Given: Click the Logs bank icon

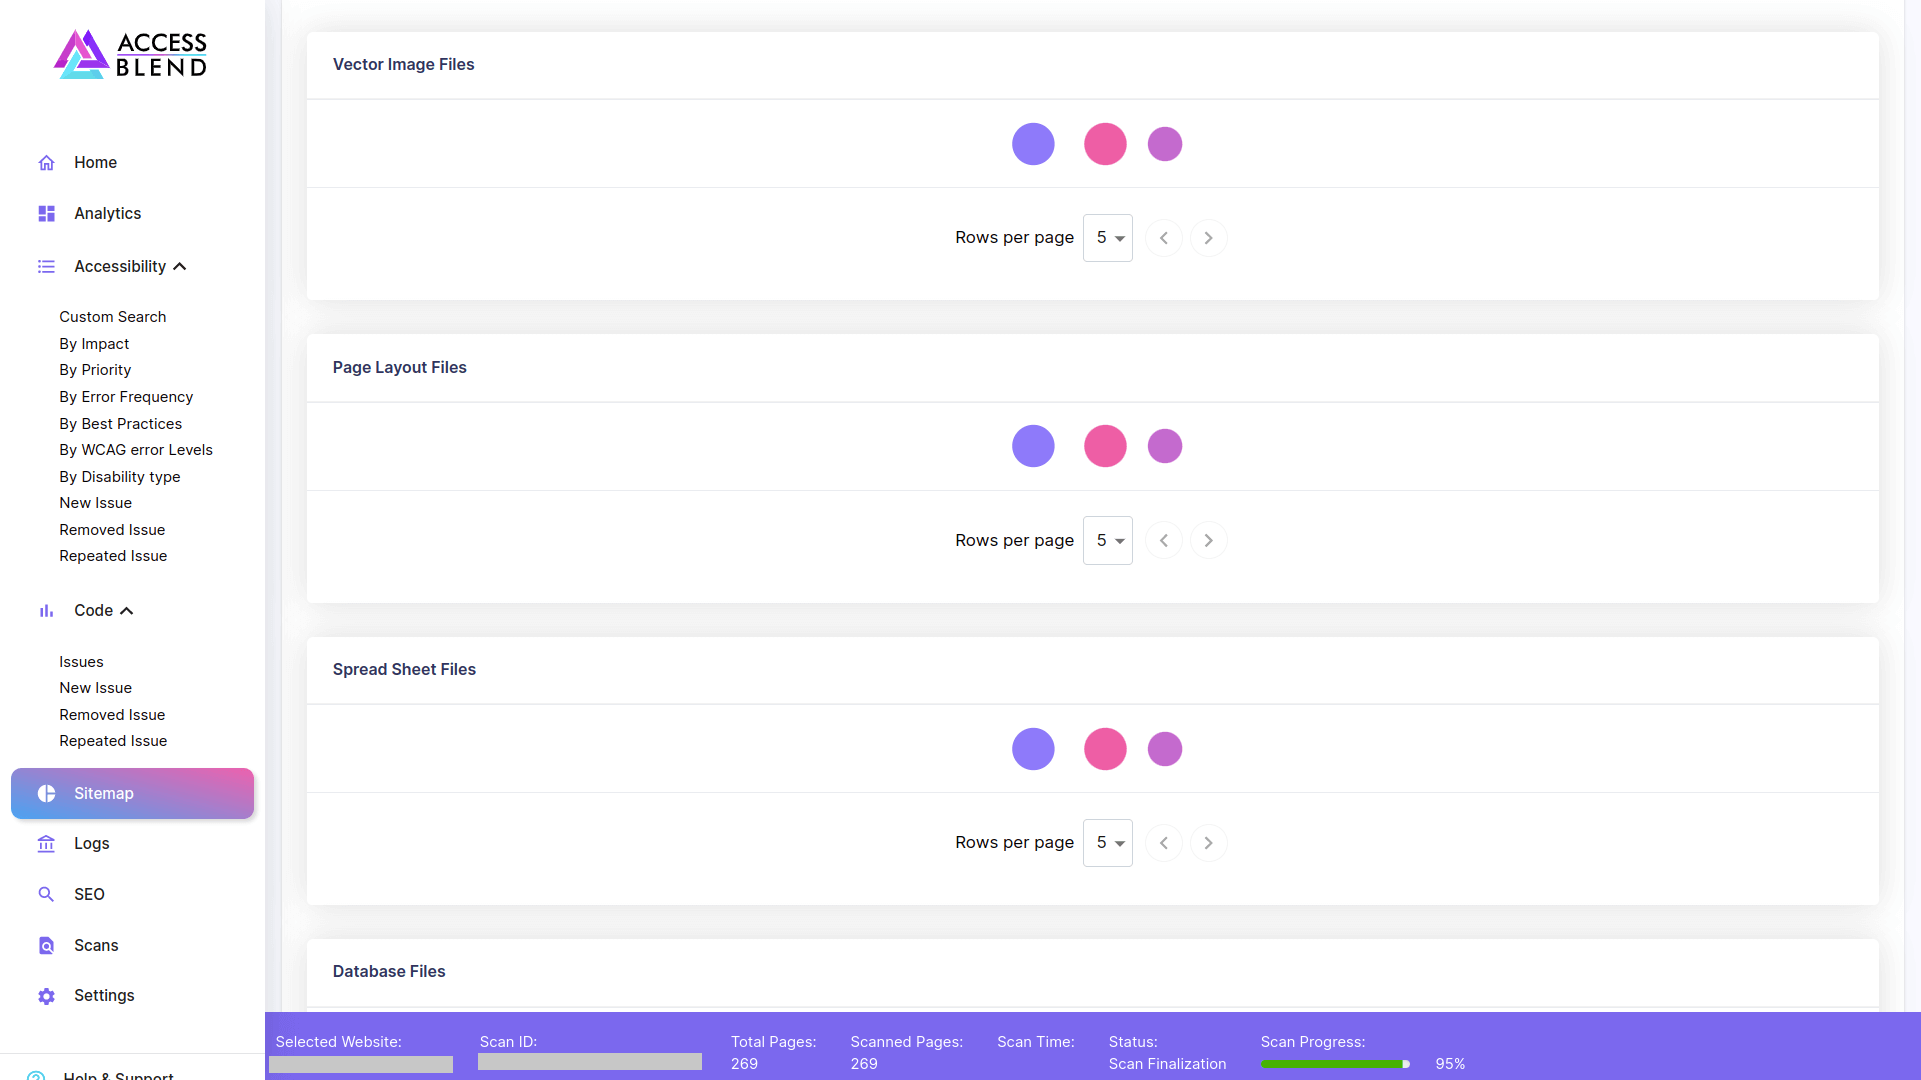Looking at the screenshot, I should [46, 844].
